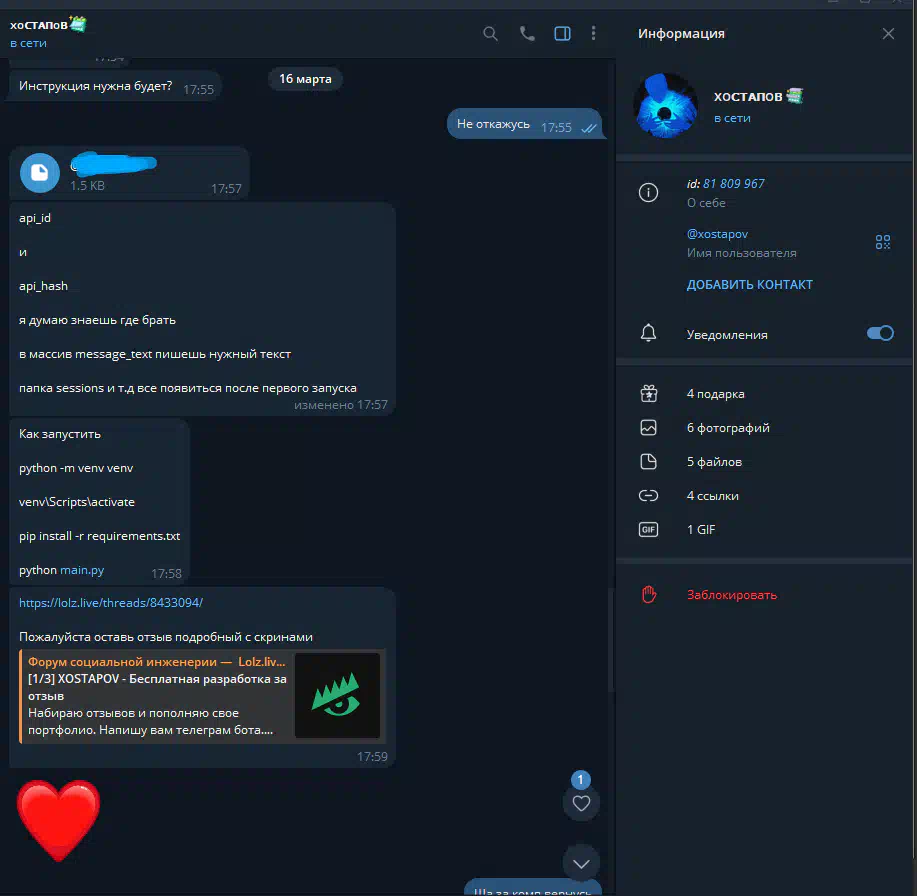The height and width of the screenshot is (896, 917).
Task: Click the gift box icon
Action: 649,394
